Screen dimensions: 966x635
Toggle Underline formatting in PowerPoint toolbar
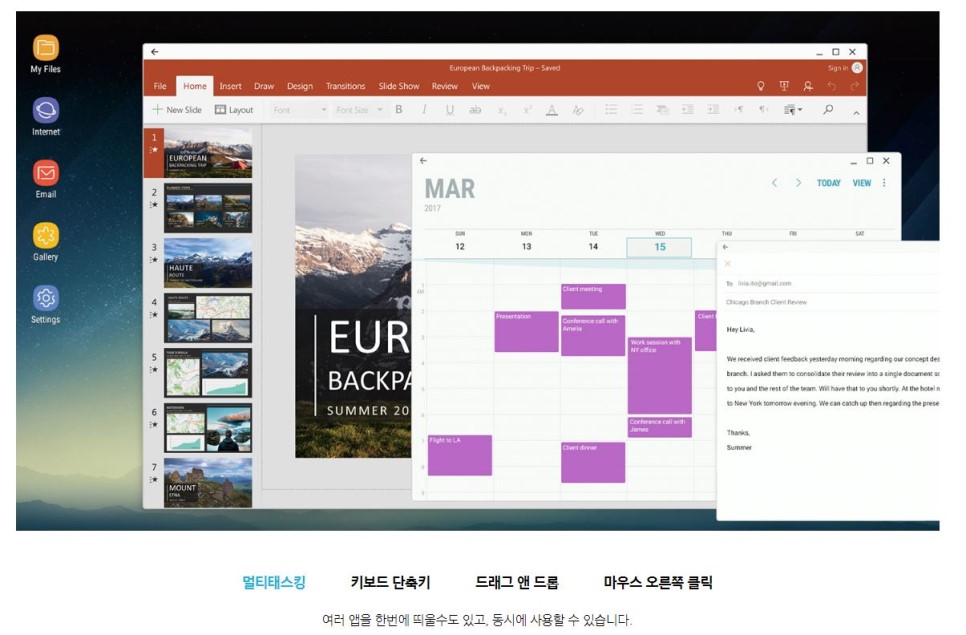(450, 110)
